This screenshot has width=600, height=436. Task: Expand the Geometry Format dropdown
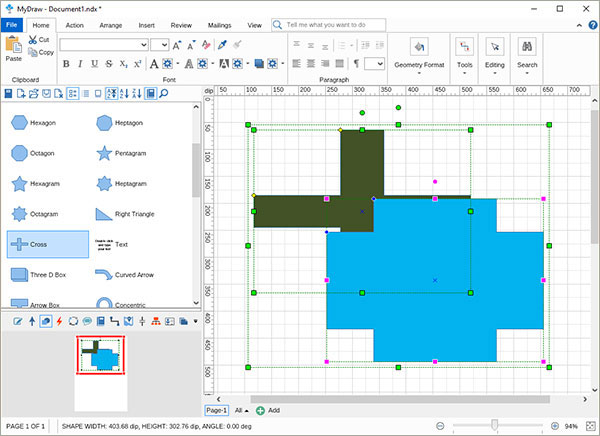click(x=418, y=74)
